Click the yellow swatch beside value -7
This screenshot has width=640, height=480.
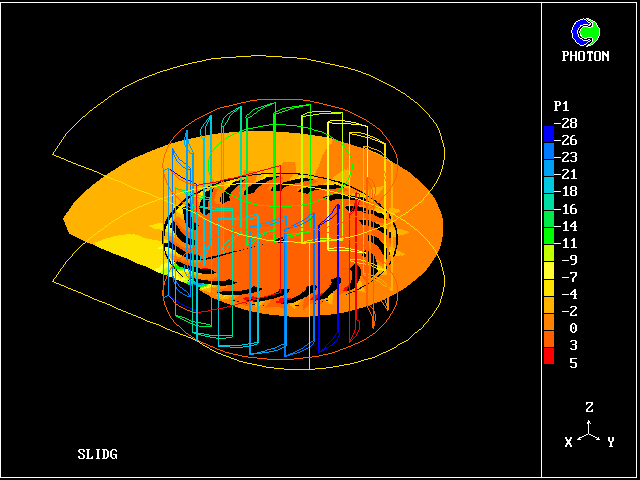[x=548, y=274]
